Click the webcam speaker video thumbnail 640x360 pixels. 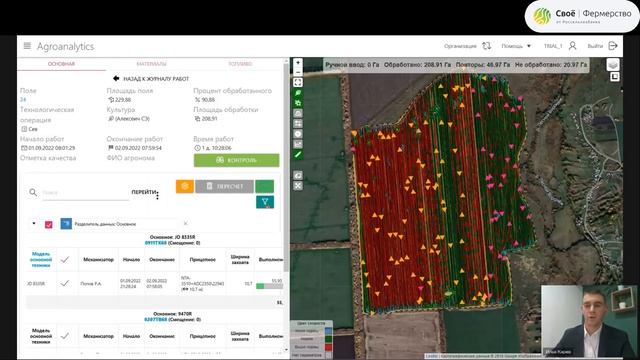589,321
